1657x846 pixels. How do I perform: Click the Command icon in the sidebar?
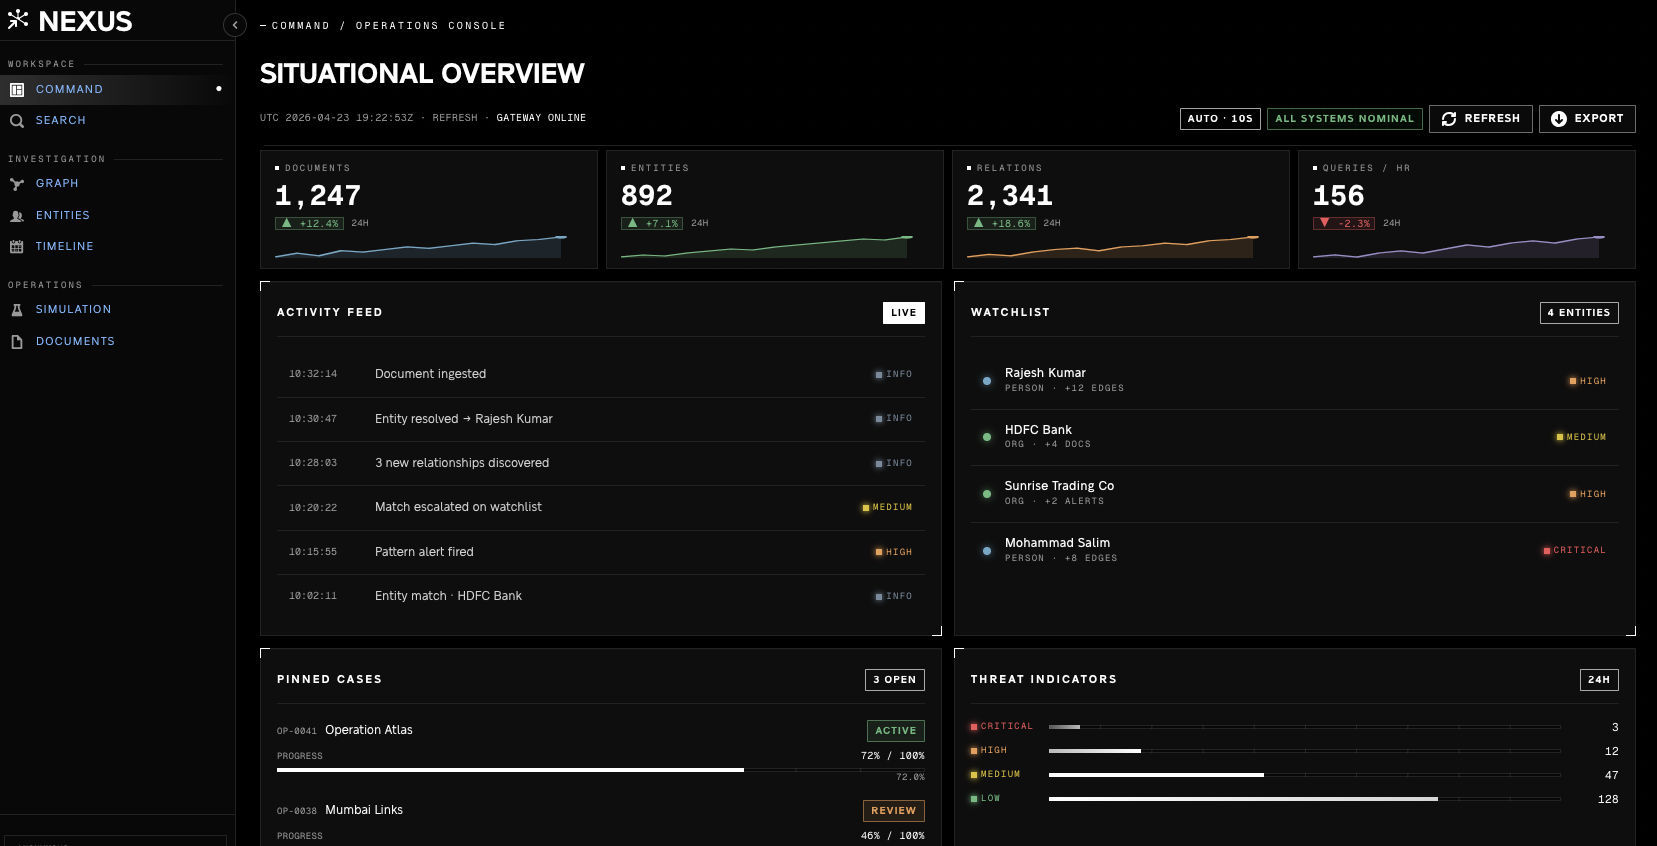tap(17, 89)
